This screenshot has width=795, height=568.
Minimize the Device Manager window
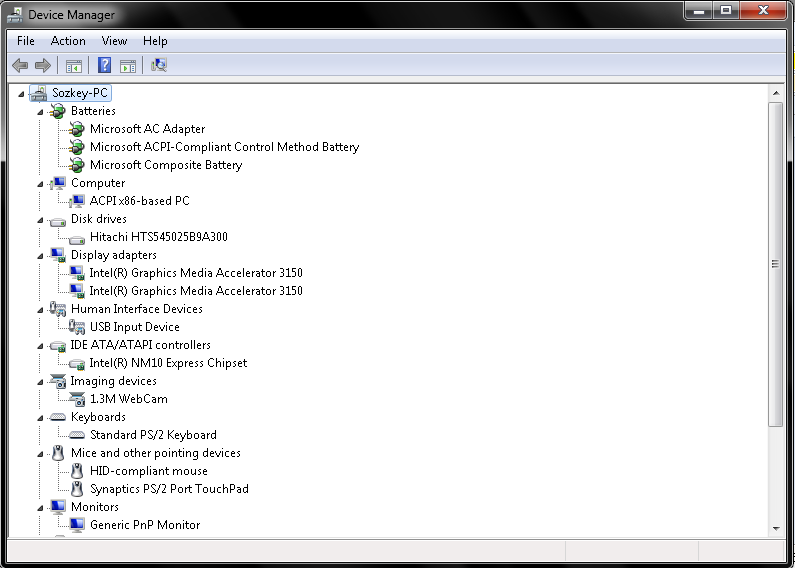[x=699, y=10]
